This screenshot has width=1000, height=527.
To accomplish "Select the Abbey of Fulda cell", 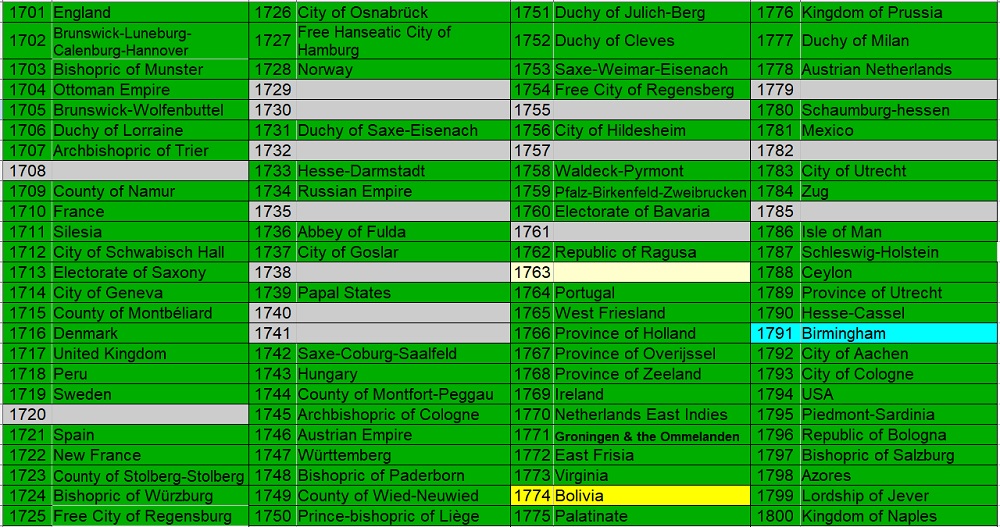I will click(402, 232).
